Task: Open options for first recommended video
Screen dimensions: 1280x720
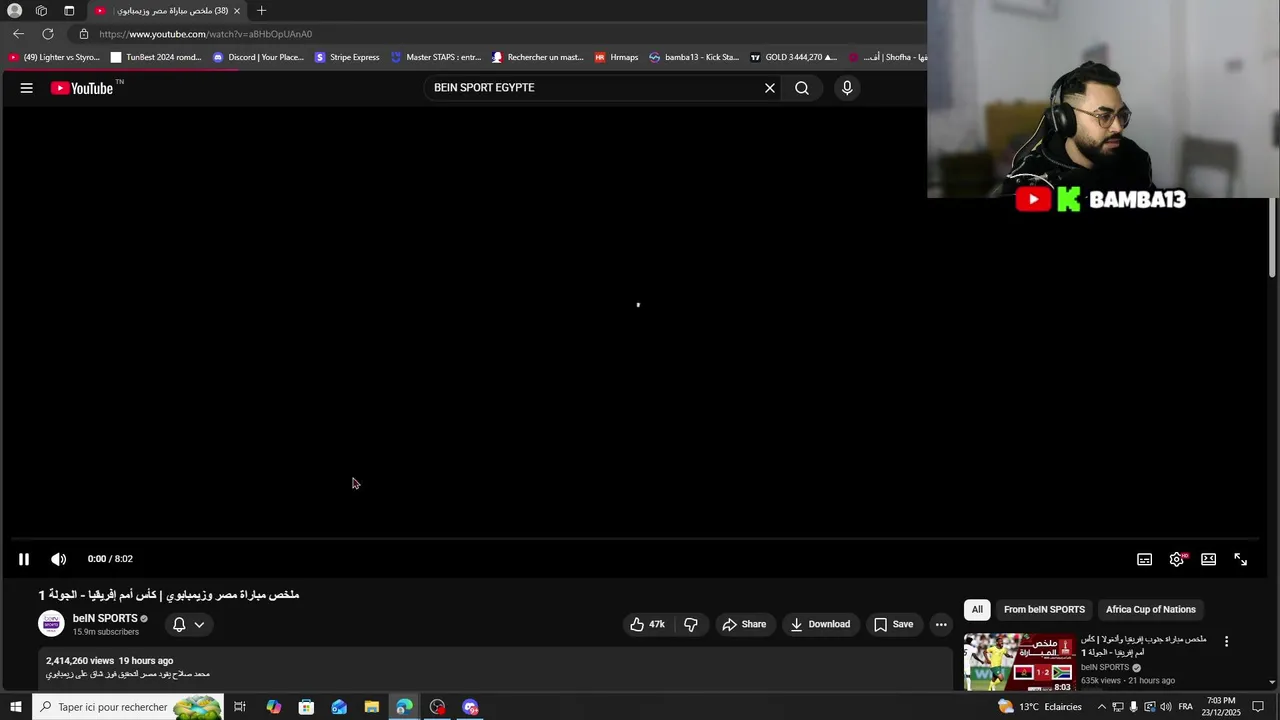Action: click(x=1226, y=641)
